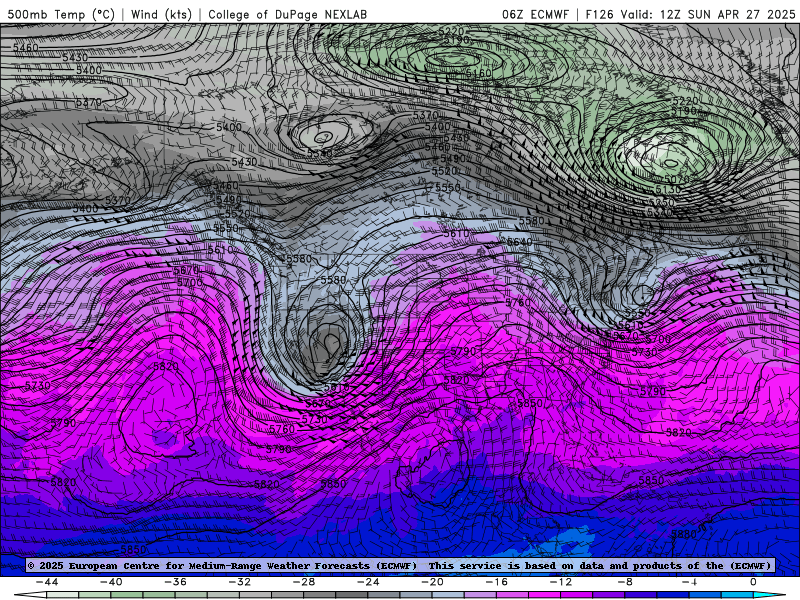Click the -8 color scale label
This screenshot has height=600, width=800.
point(625,582)
